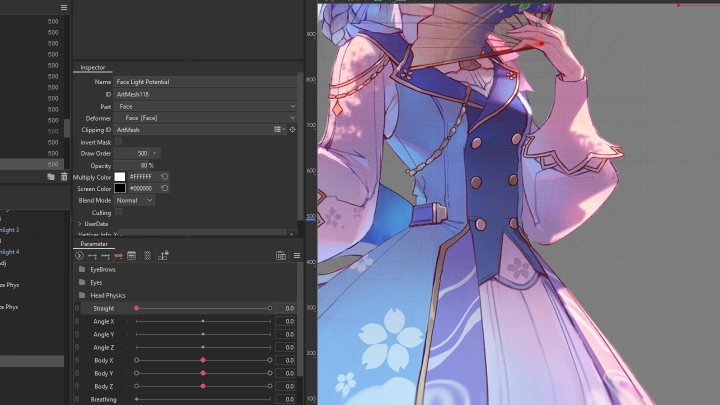Open the Multiply Color white swatch
Image resolution: width=720 pixels, height=405 pixels.
tap(119, 177)
